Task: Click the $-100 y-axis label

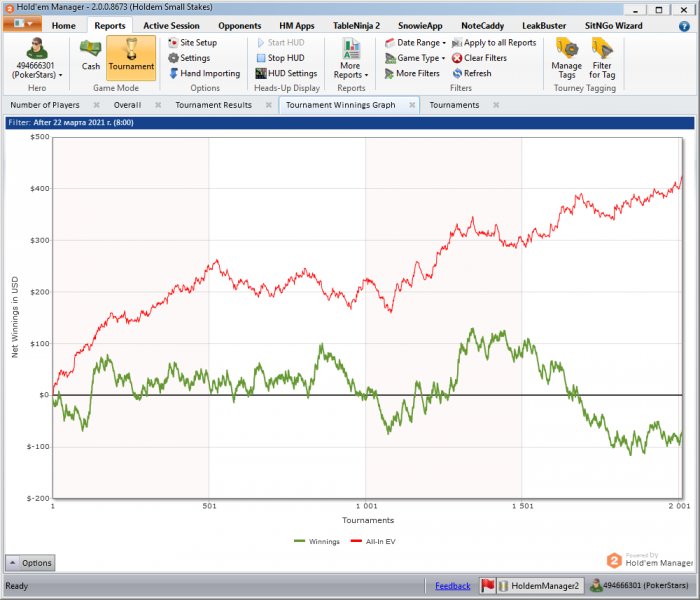Action: tap(38, 447)
